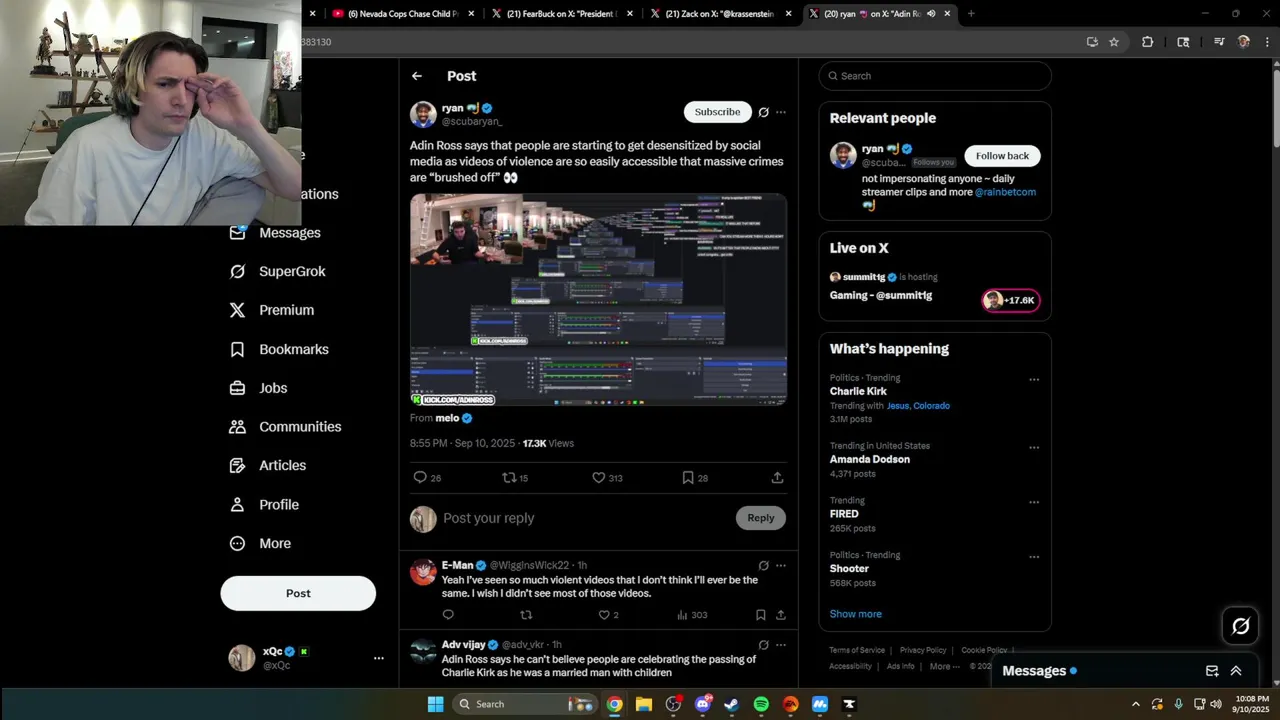The height and width of the screenshot is (720, 1280).
Task: Open three-dot menu on E-Man's reply
Action: [x=781, y=565]
